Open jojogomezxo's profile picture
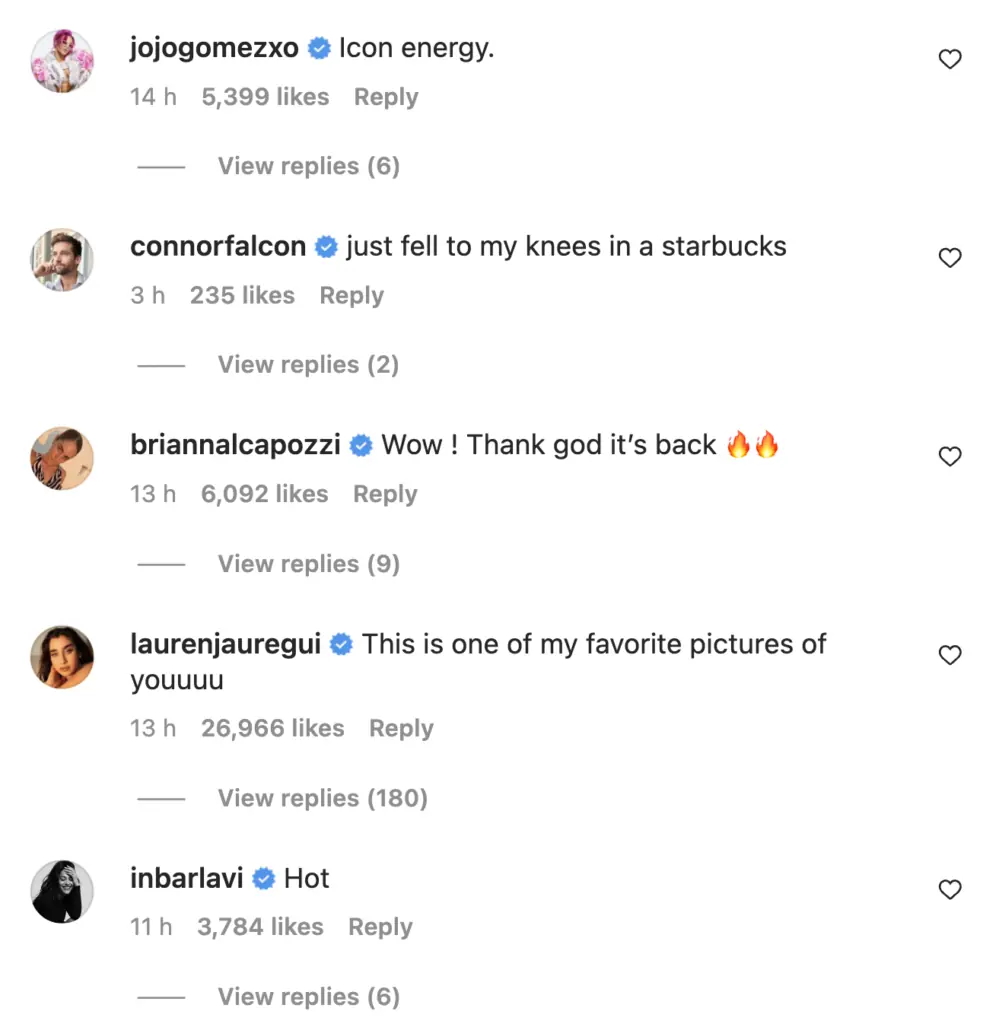 click(x=62, y=61)
